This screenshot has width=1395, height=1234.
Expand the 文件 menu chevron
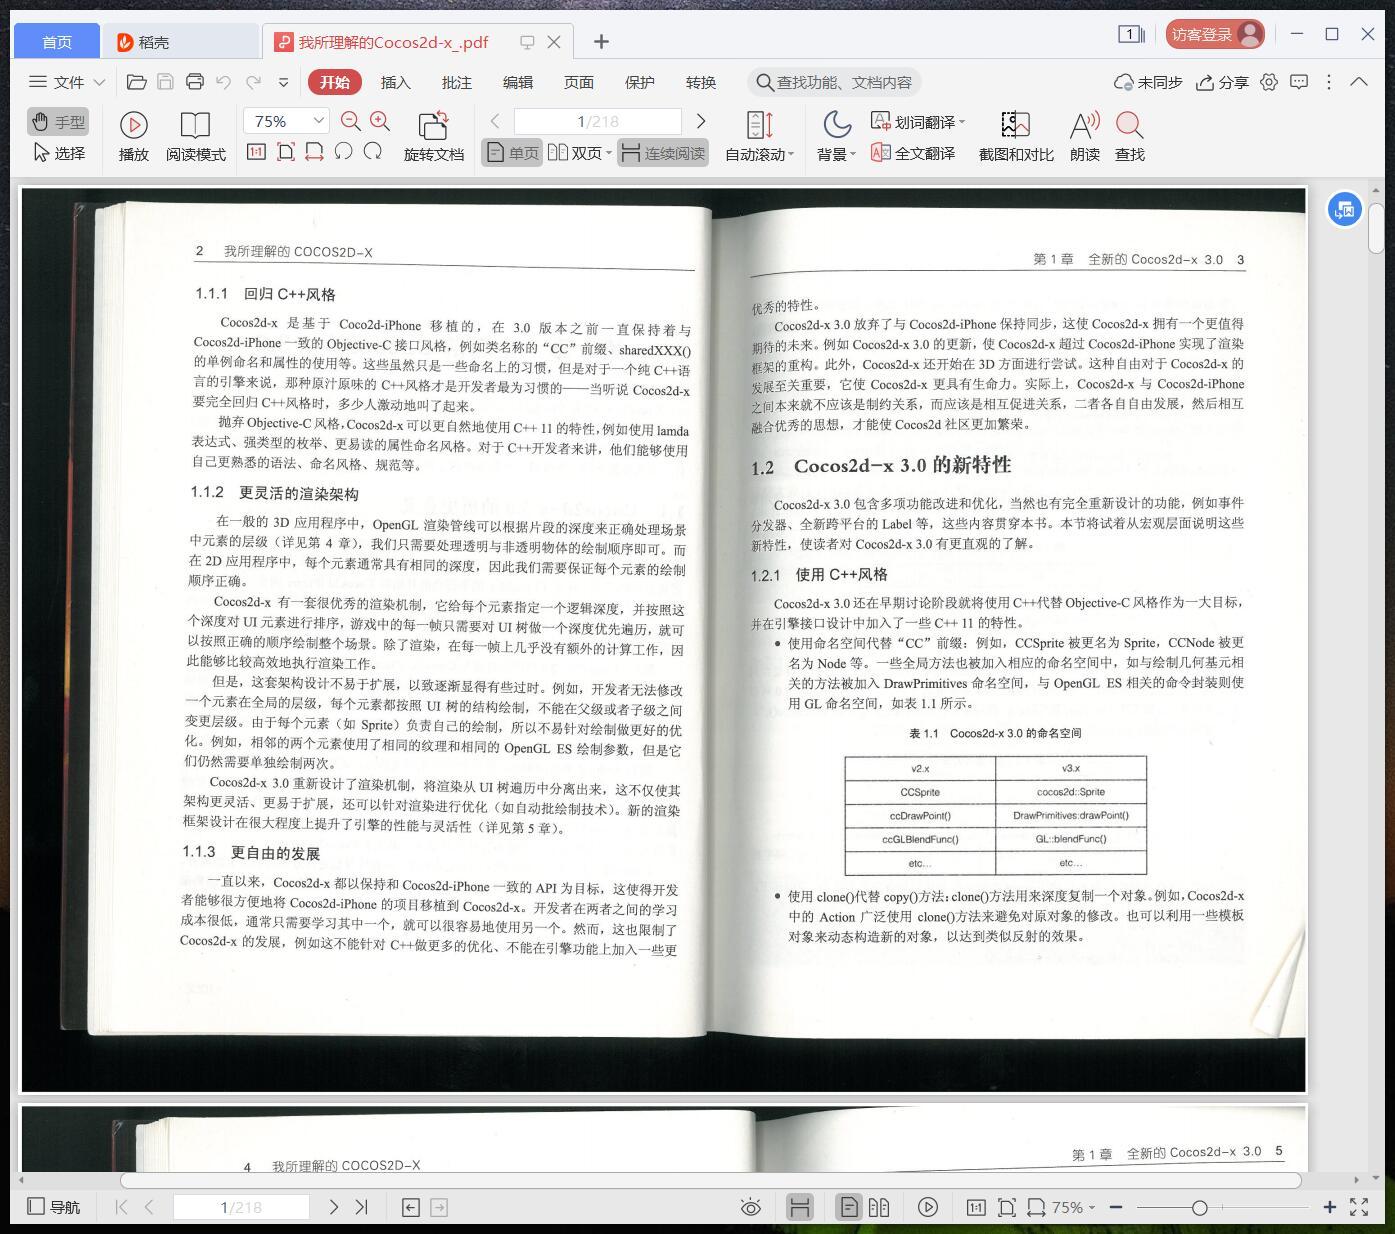pos(99,82)
